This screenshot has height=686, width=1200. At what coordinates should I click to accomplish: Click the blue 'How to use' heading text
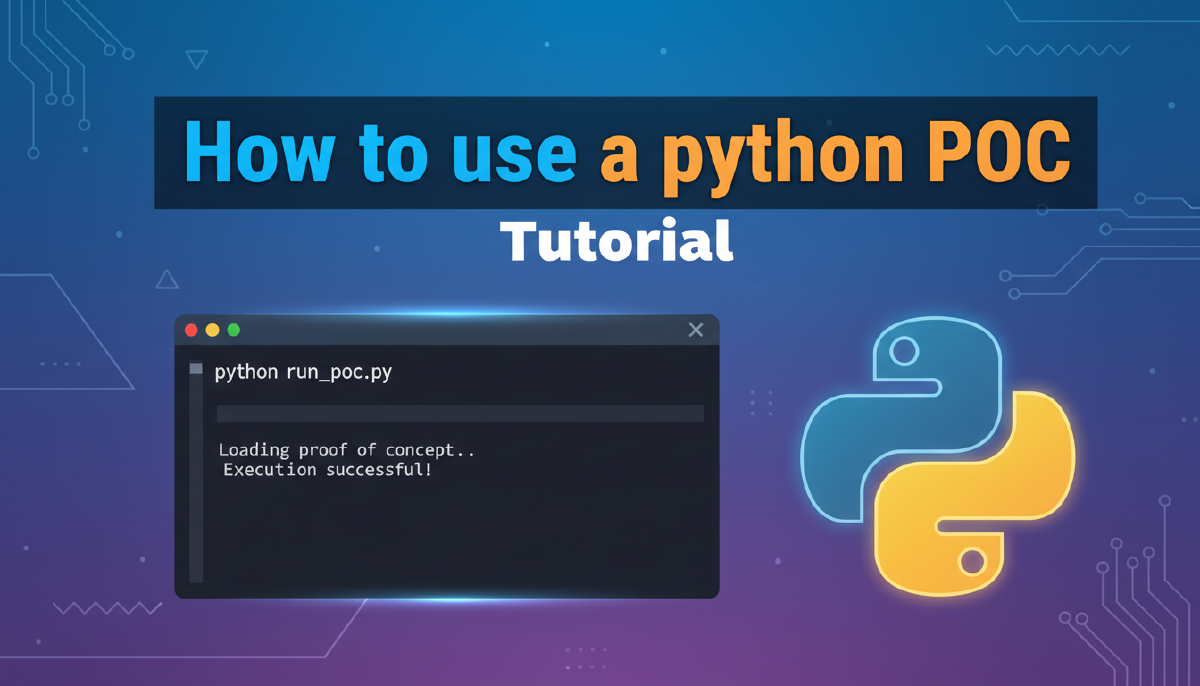[x=380, y=153]
